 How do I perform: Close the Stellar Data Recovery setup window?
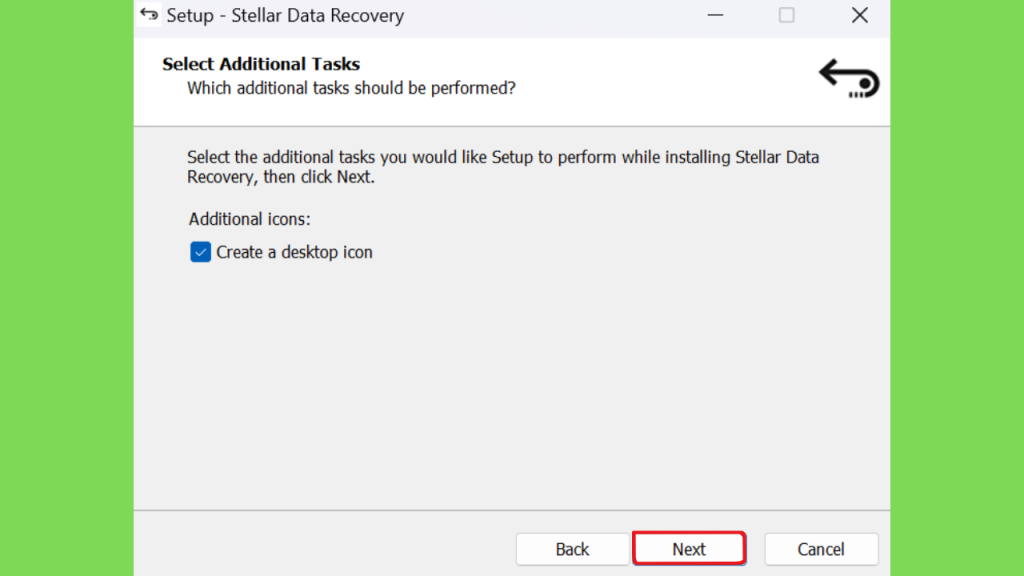point(859,15)
